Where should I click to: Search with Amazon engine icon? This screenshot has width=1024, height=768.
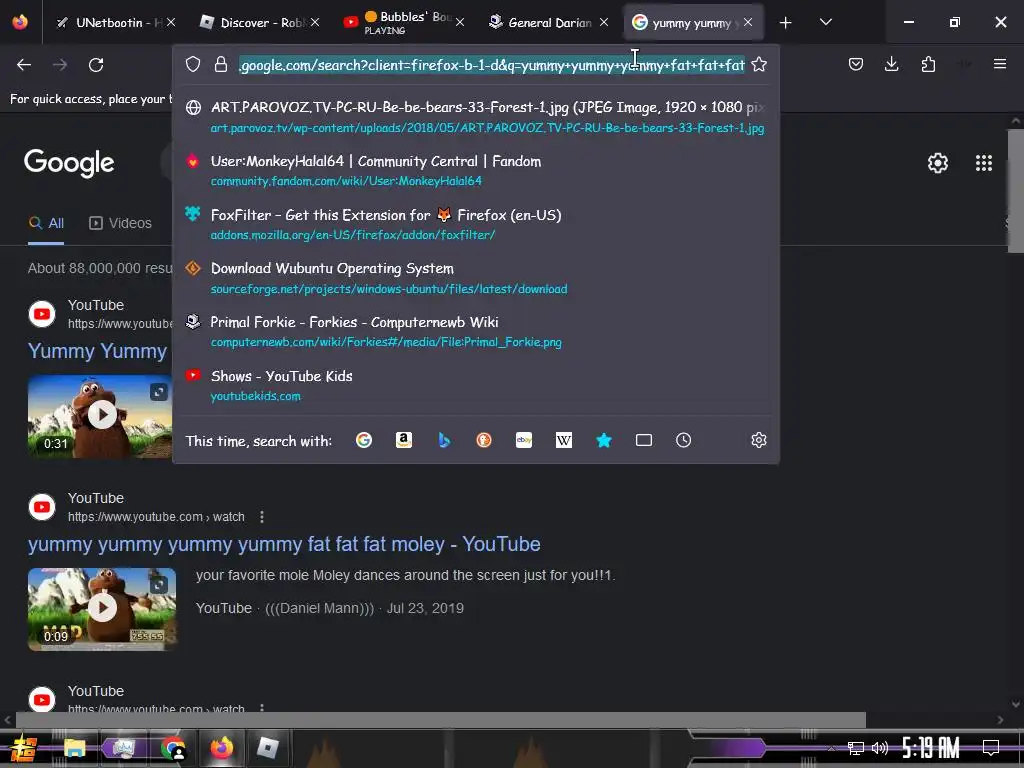[404, 440]
